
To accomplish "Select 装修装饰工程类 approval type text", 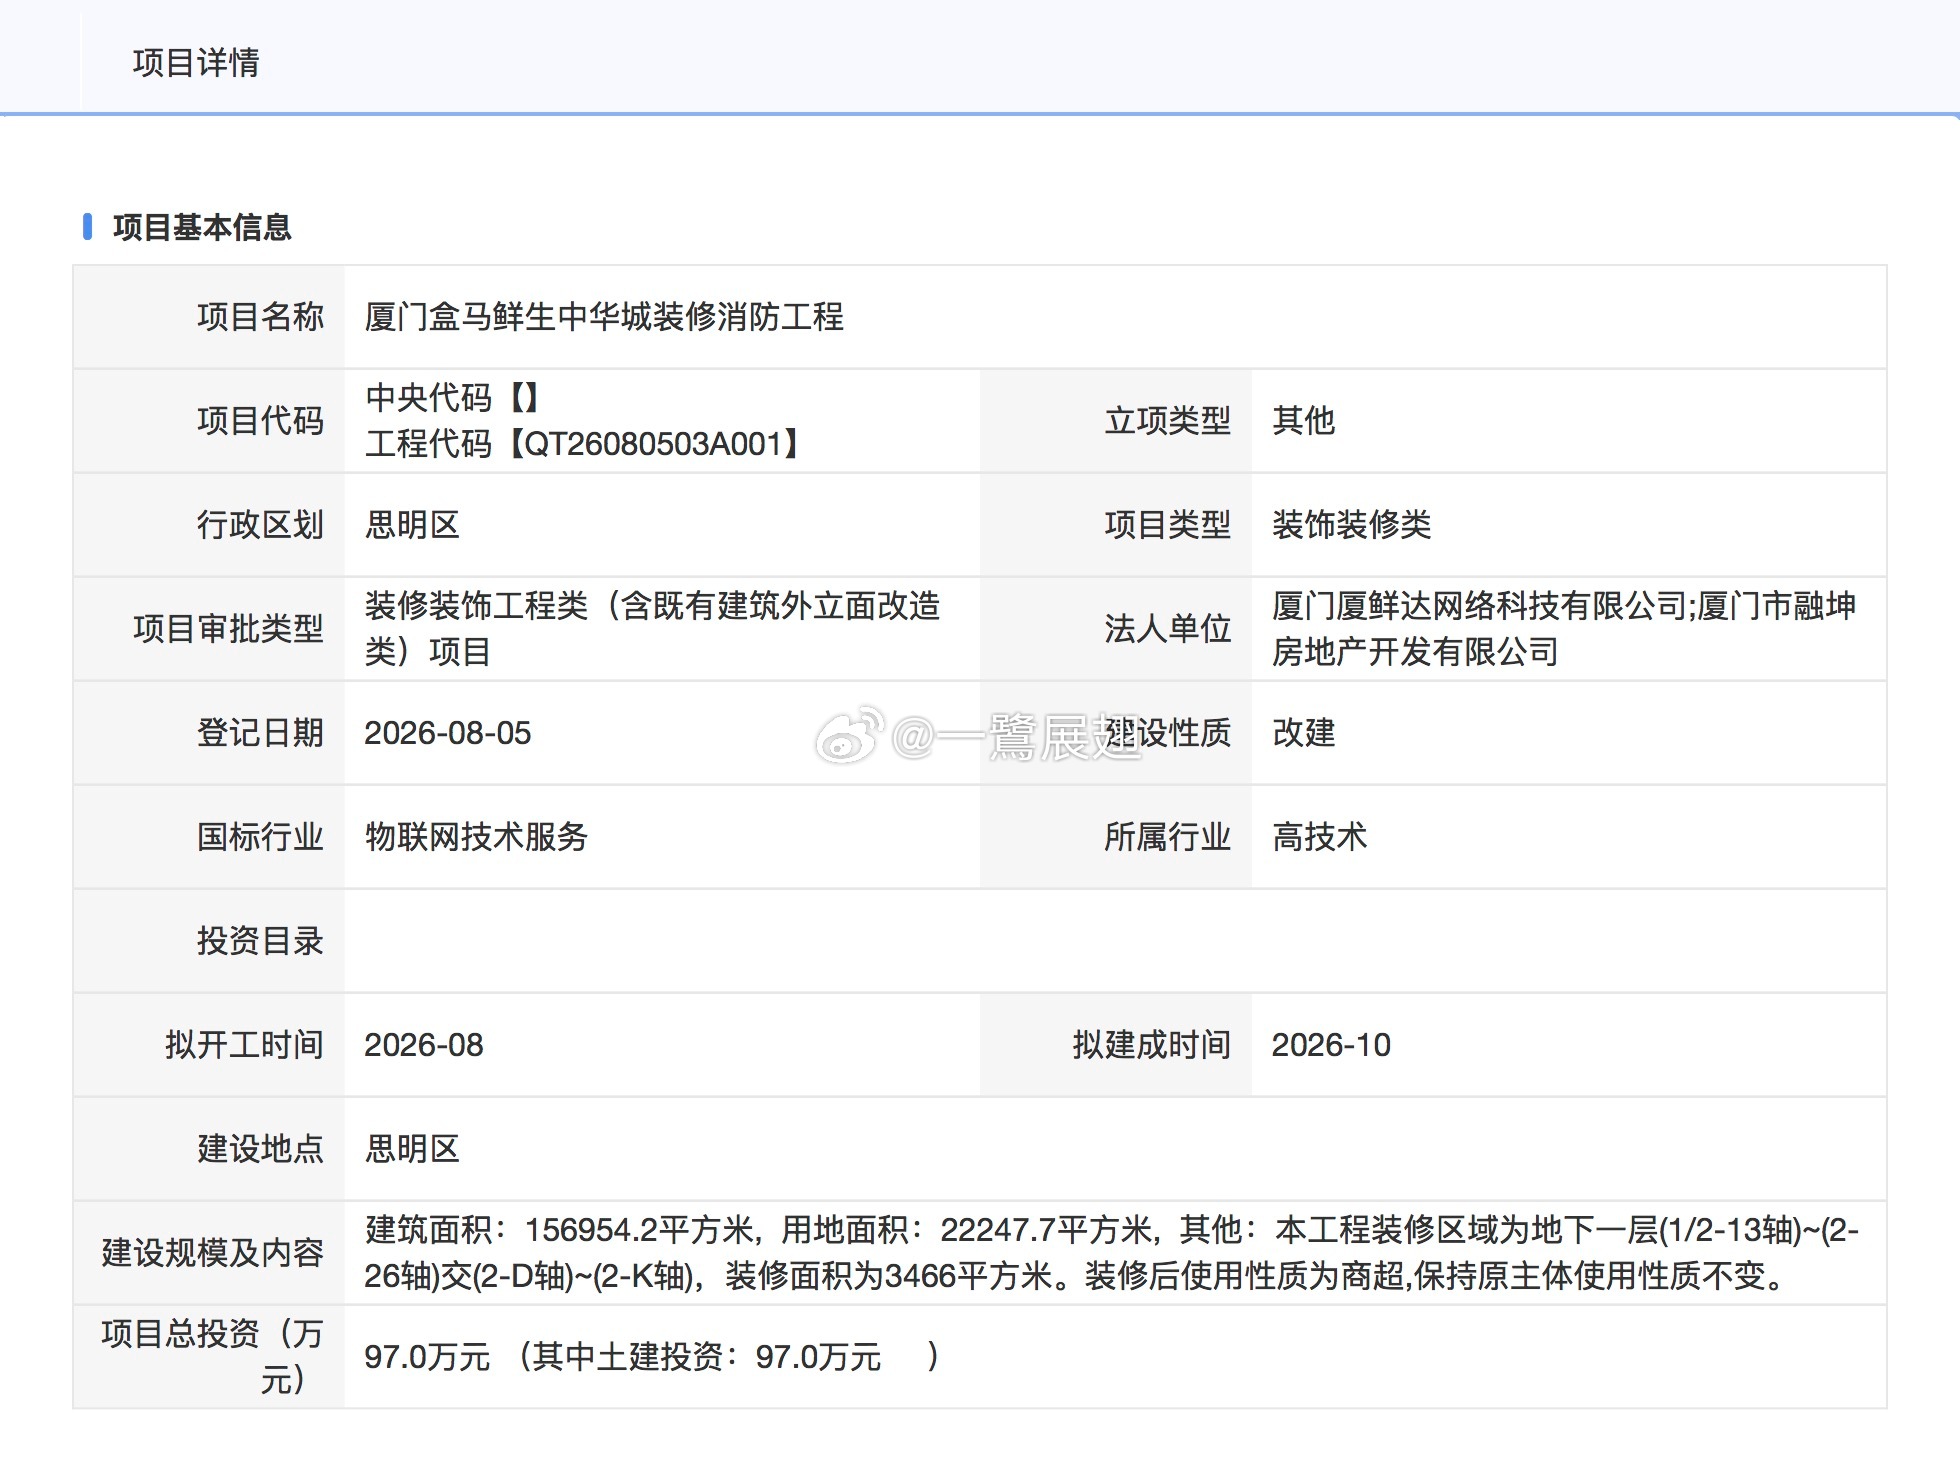I will point(652,629).
